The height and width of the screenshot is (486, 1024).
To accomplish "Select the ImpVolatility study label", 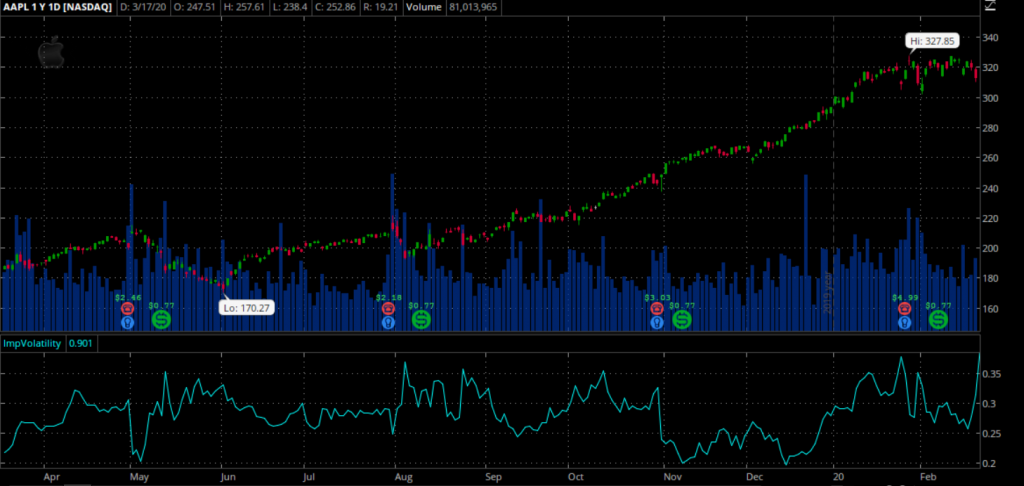I will click(33, 343).
